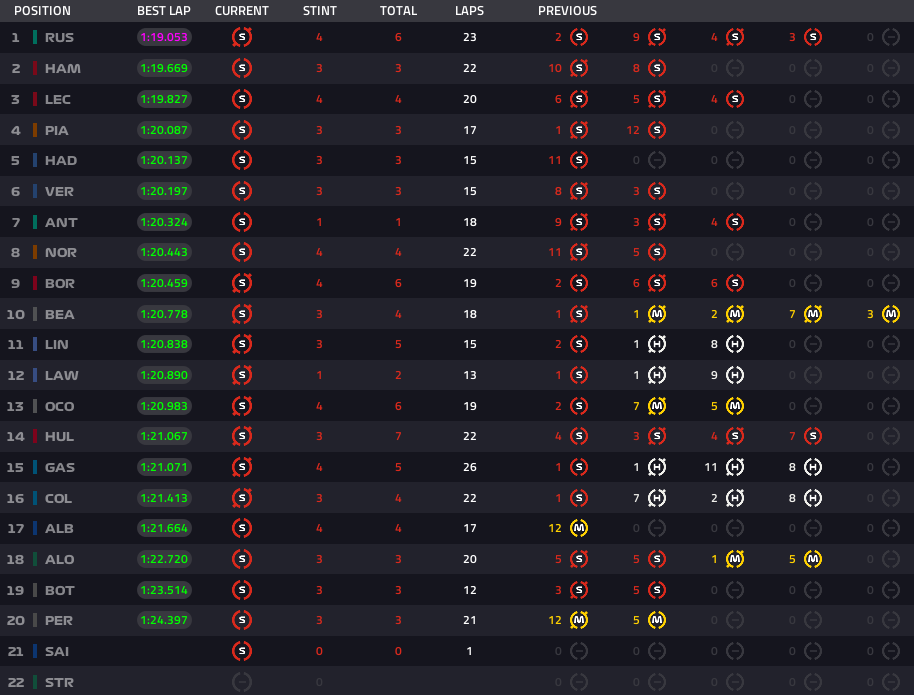Click the LEC driver row name

(59, 99)
